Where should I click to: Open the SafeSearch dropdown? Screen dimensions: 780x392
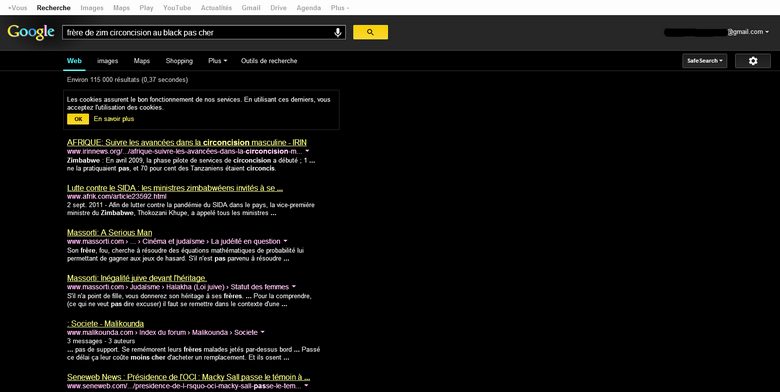pyautogui.click(x=704, y=61)
